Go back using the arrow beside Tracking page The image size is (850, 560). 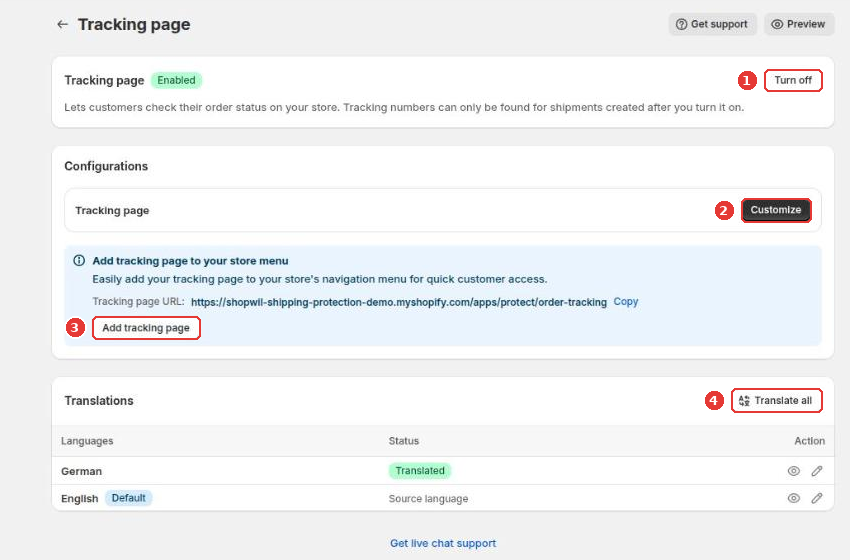pyautogui.click(x=62, y=24)
